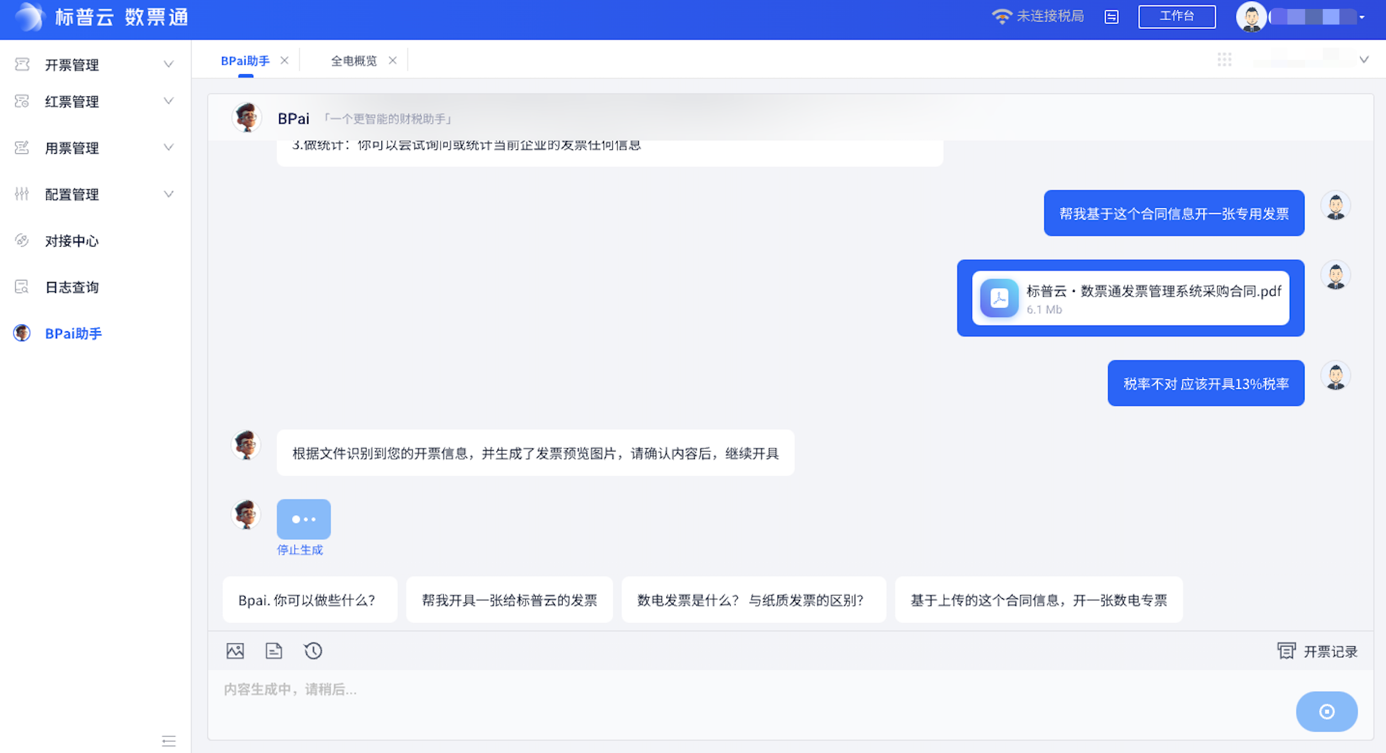
Task: Click user avatar beside 税率不对 message
Action: pyautogui.click(x=1335, y=376)
